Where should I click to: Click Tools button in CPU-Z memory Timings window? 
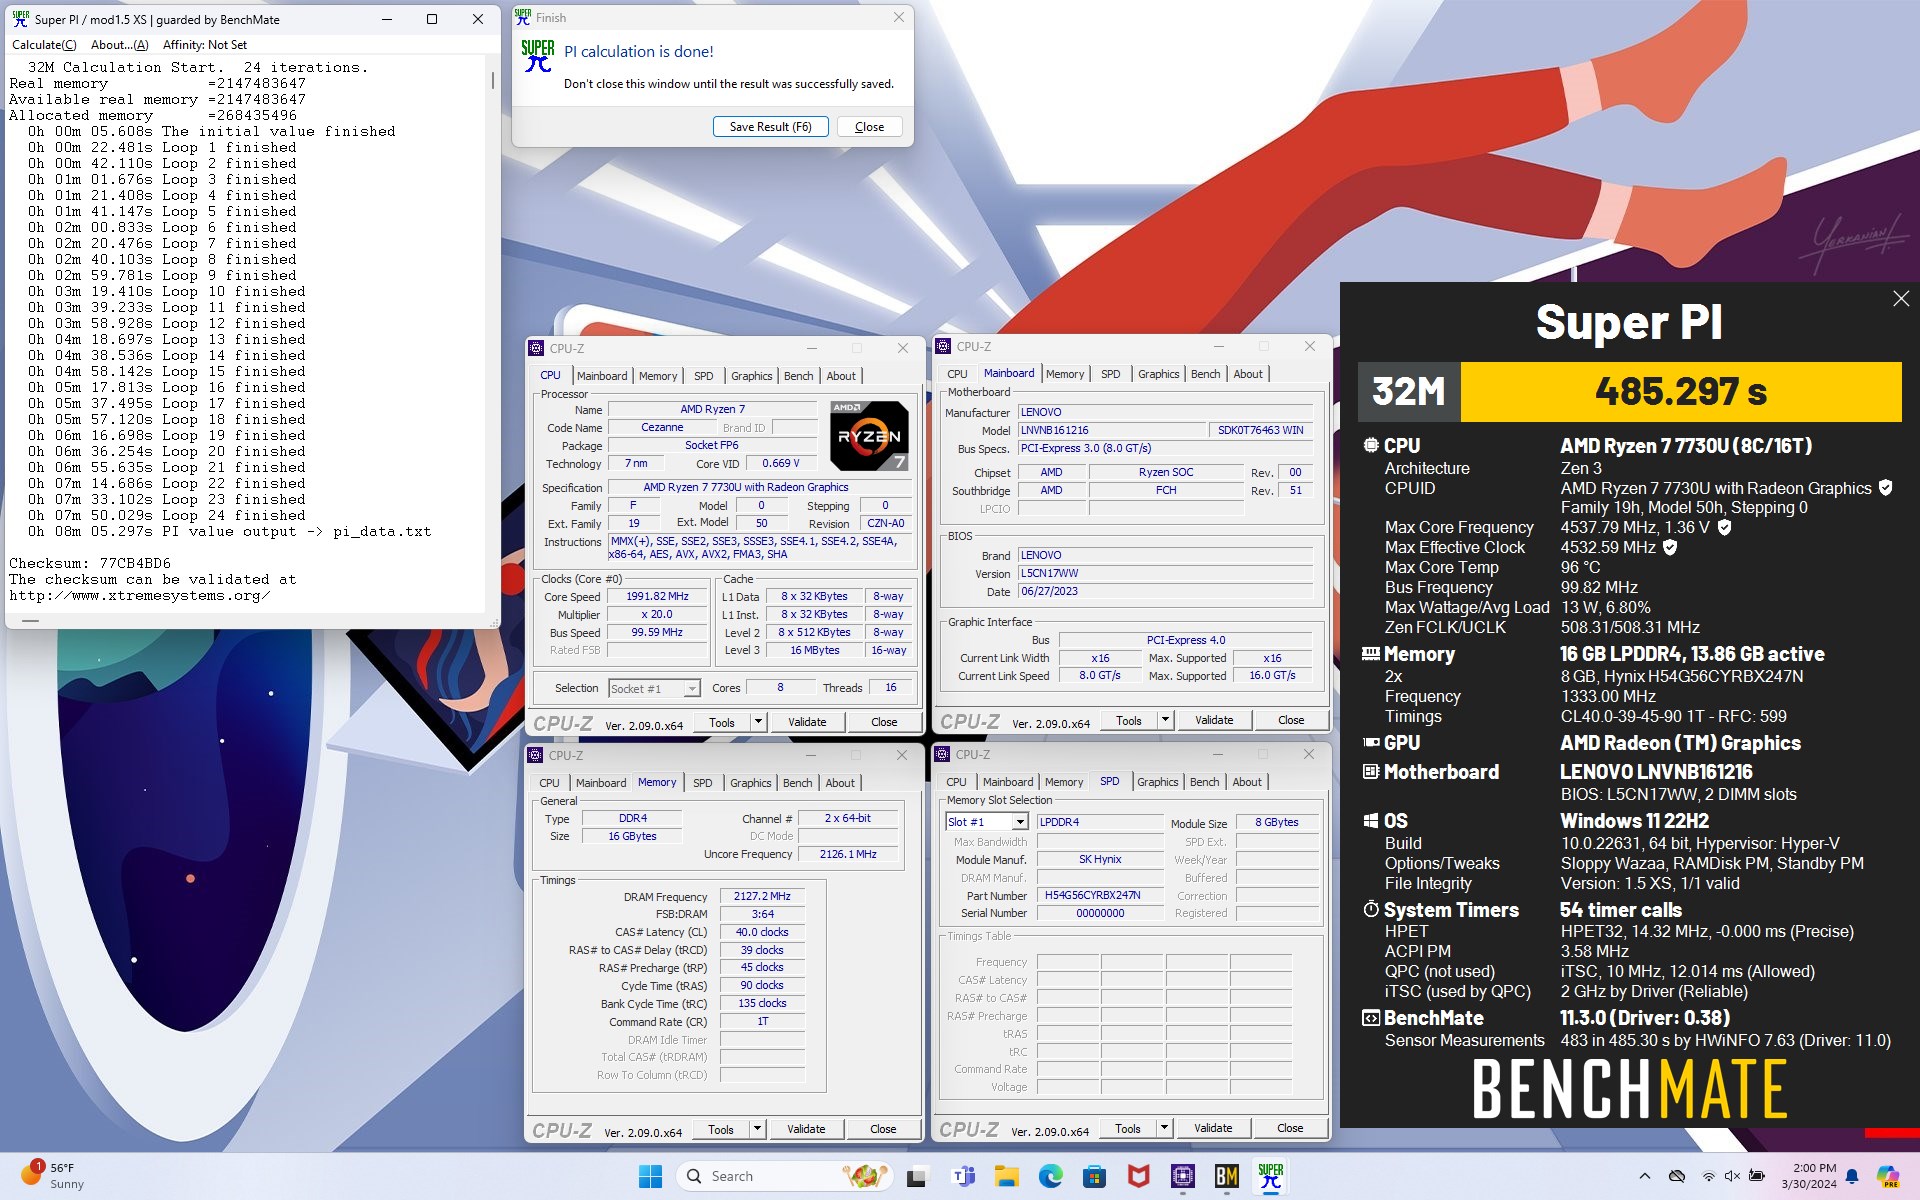(x=721, y=1129)
